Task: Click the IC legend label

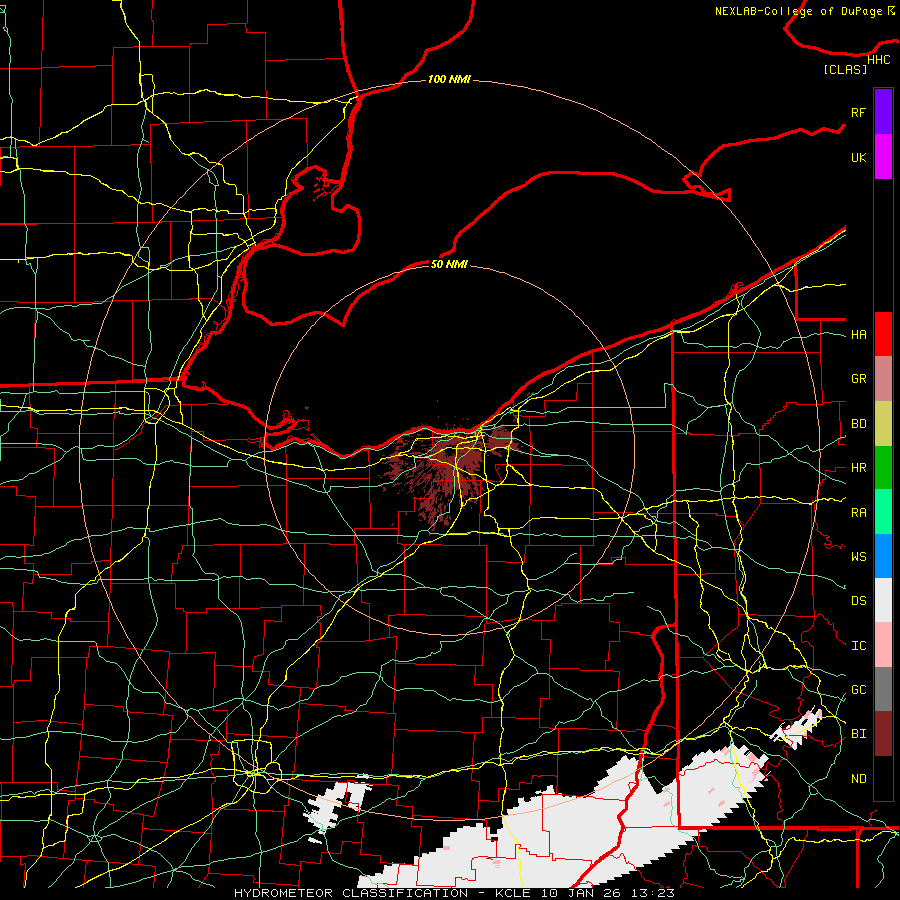Action: 858,646
